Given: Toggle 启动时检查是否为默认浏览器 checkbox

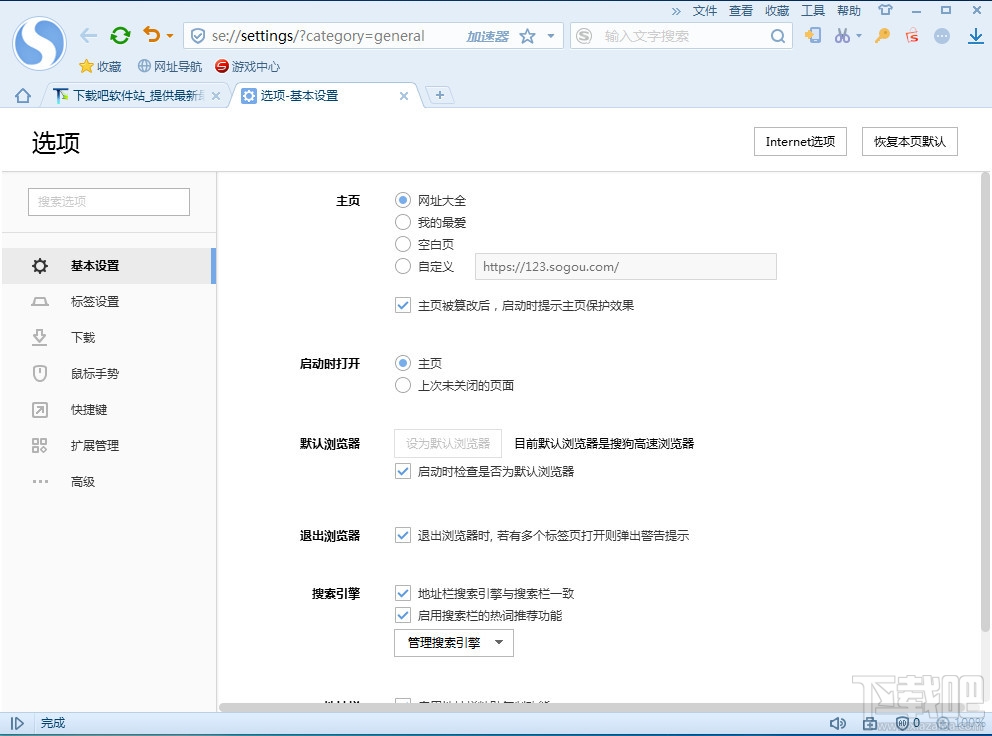Looking at the screenshot, I should click(x=402, y=471).
